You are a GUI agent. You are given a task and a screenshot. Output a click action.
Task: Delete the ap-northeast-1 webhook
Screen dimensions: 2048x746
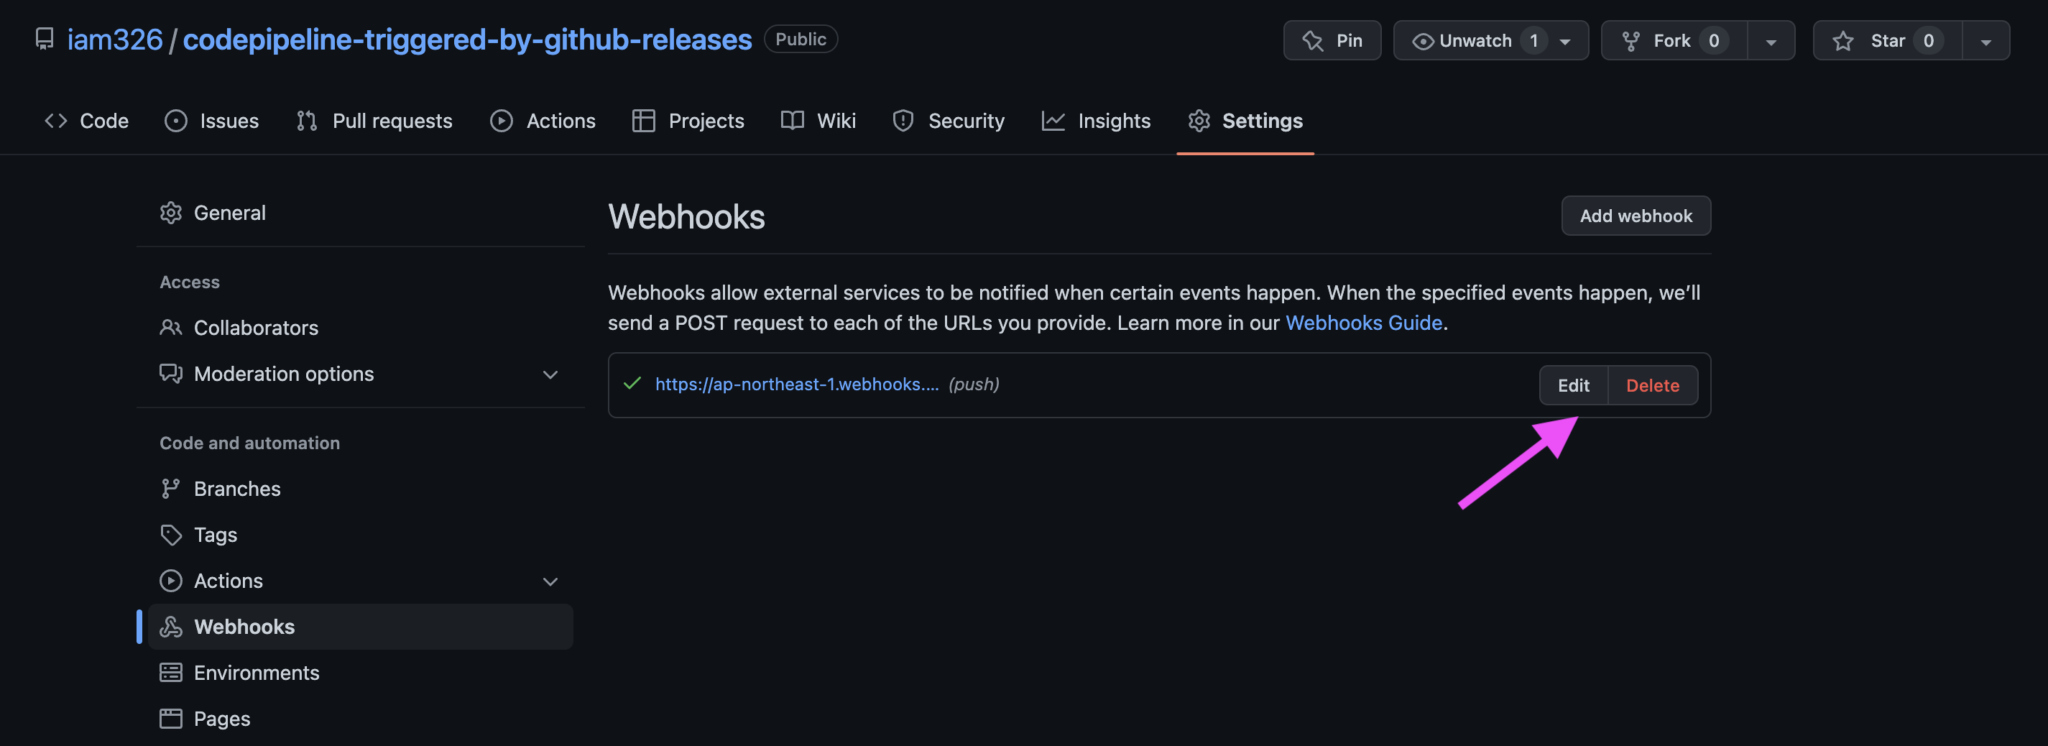pyautogui.click(x=1652, y=385)
